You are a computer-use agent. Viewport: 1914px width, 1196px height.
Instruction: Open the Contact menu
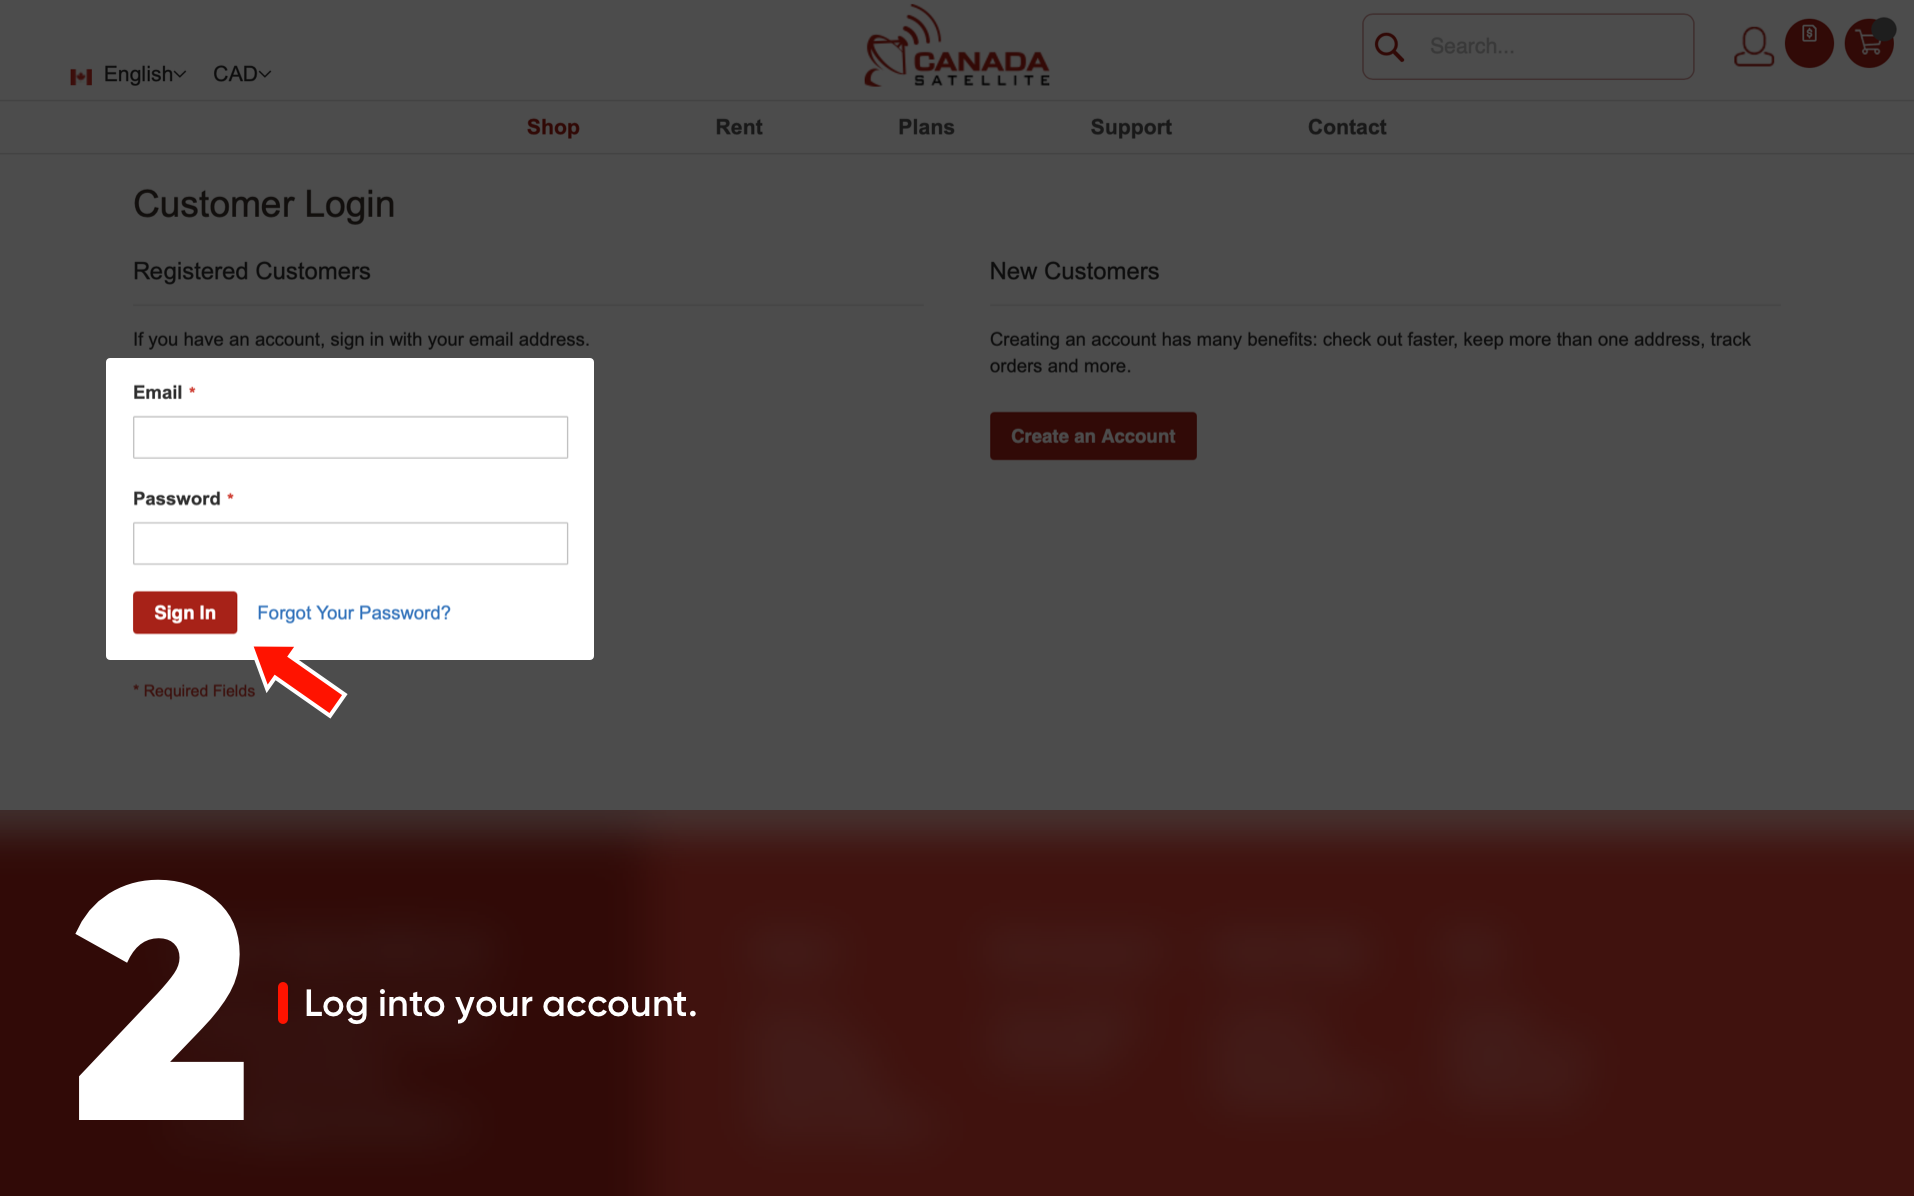(1347, 127)
